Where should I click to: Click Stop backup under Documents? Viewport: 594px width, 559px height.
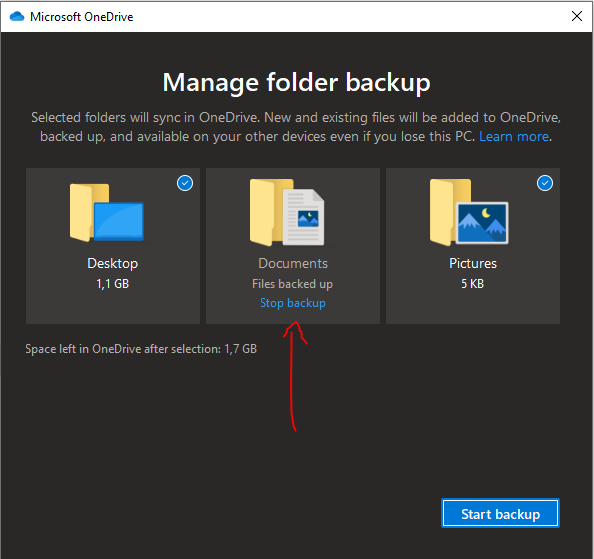click(293, 303)
